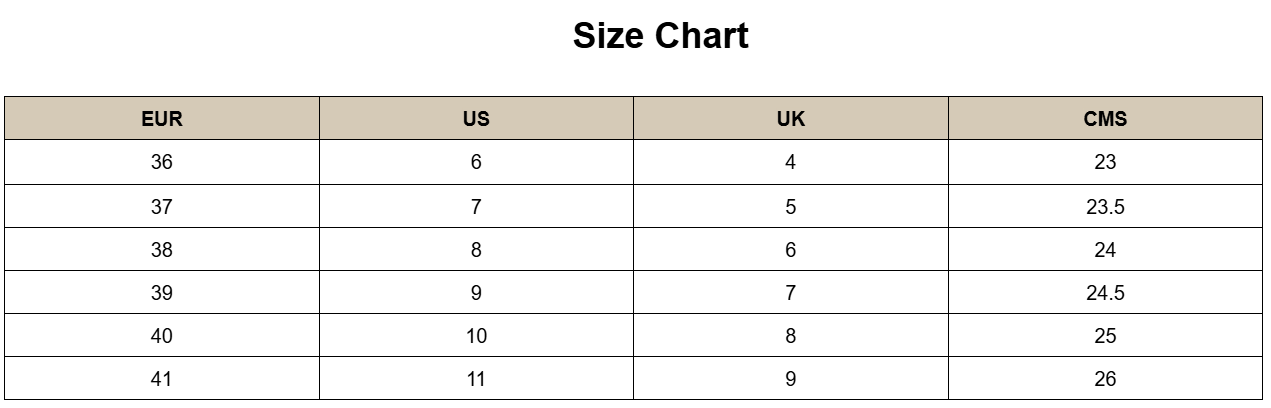This screenshot has width=1271, height=408.
Task: Click the US size 7 cell
Action: (476, 207)
